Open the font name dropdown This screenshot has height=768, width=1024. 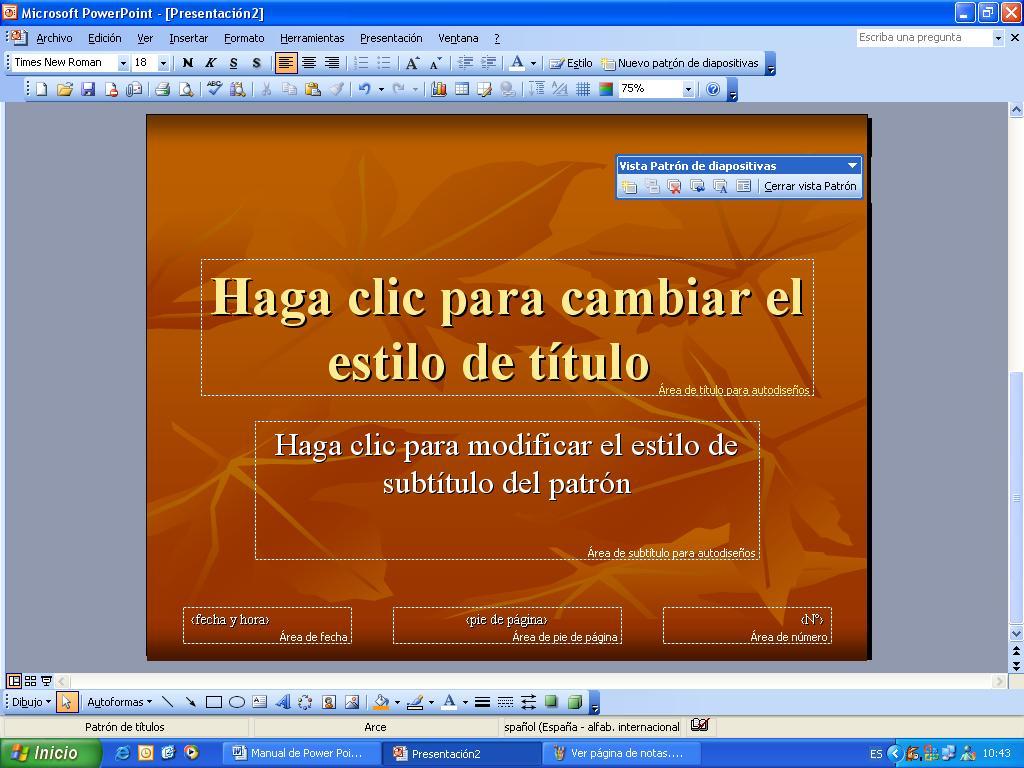(x=123, y=63)
